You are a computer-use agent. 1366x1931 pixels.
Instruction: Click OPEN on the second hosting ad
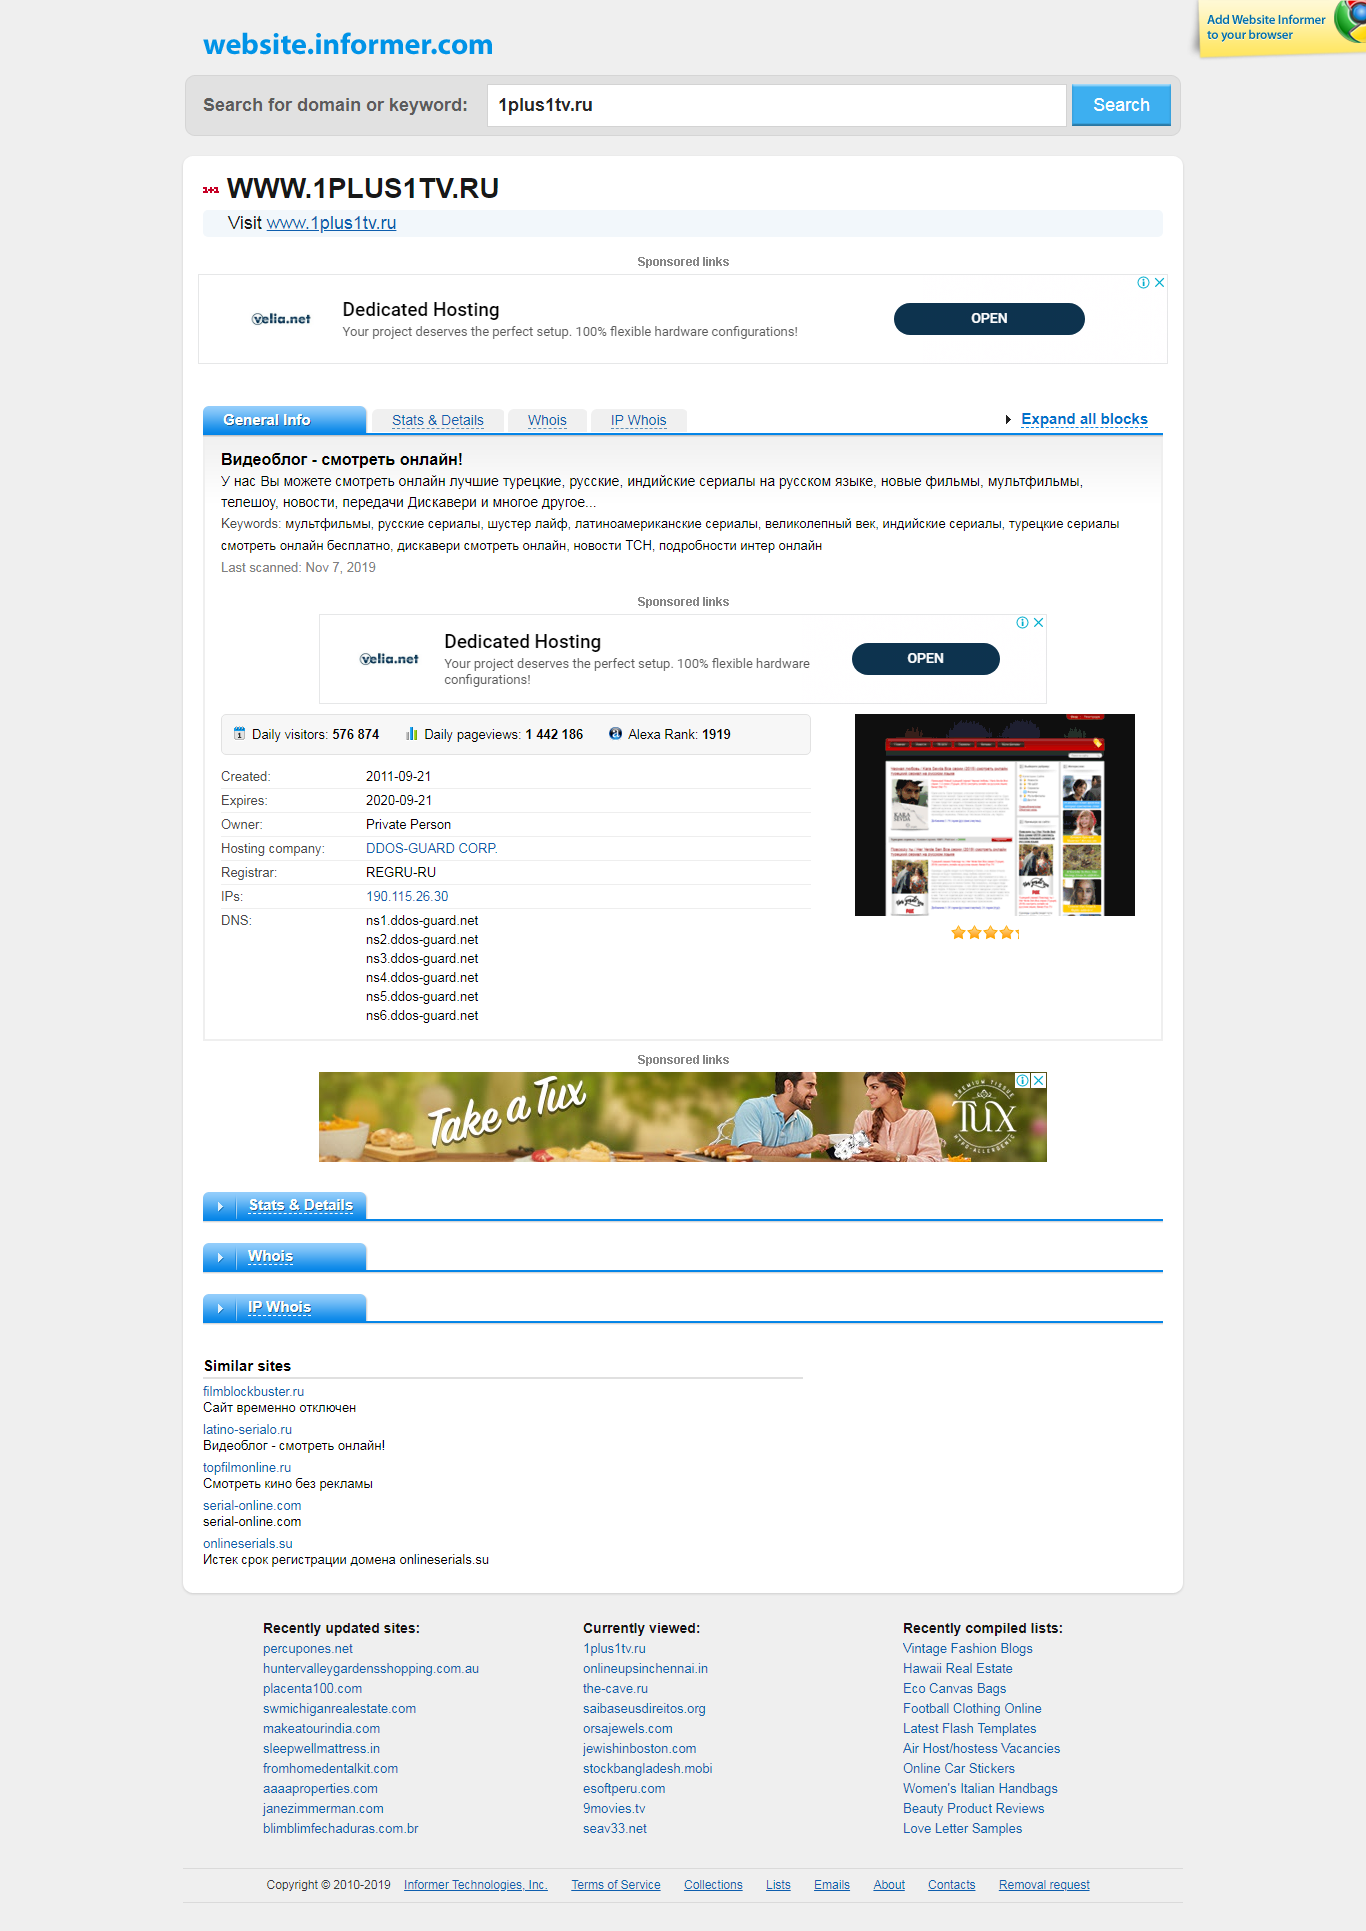pyautogui.click(x=925, y=659)
